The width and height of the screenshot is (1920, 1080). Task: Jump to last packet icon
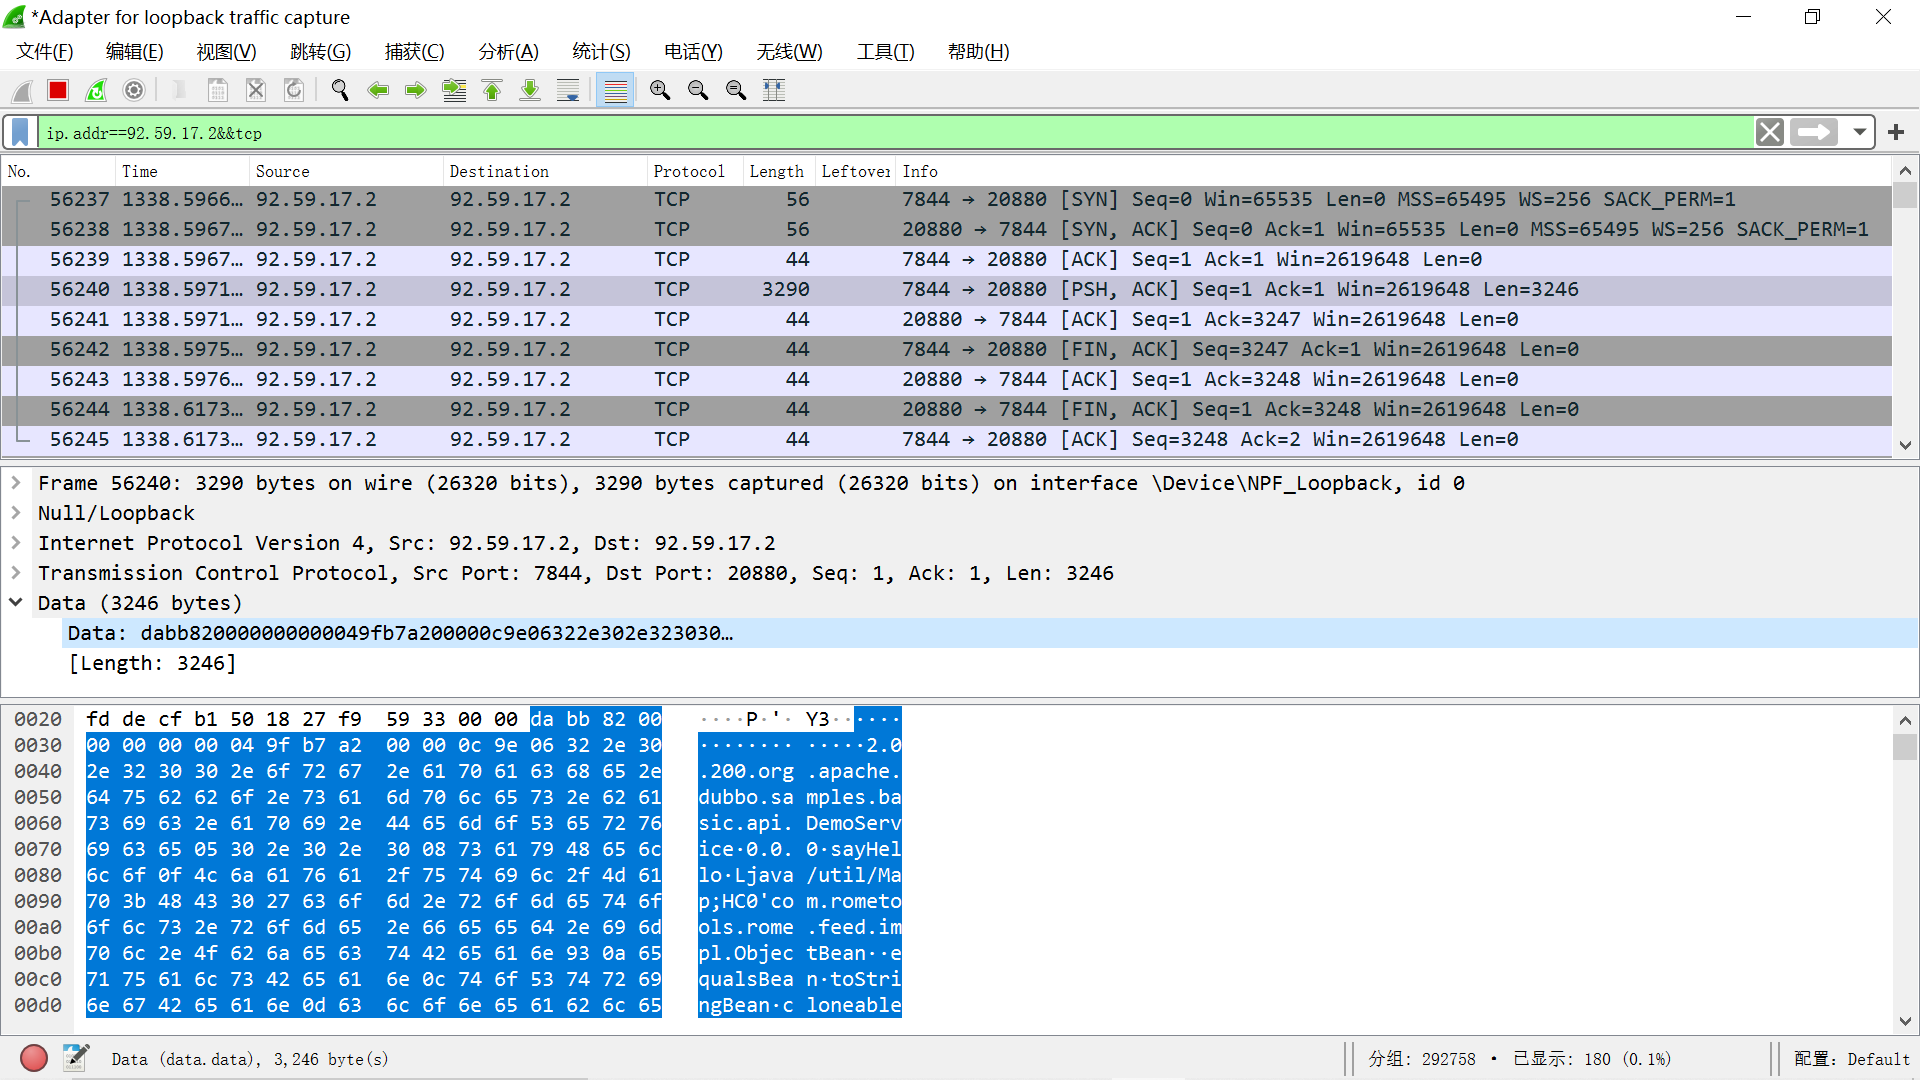530,91
